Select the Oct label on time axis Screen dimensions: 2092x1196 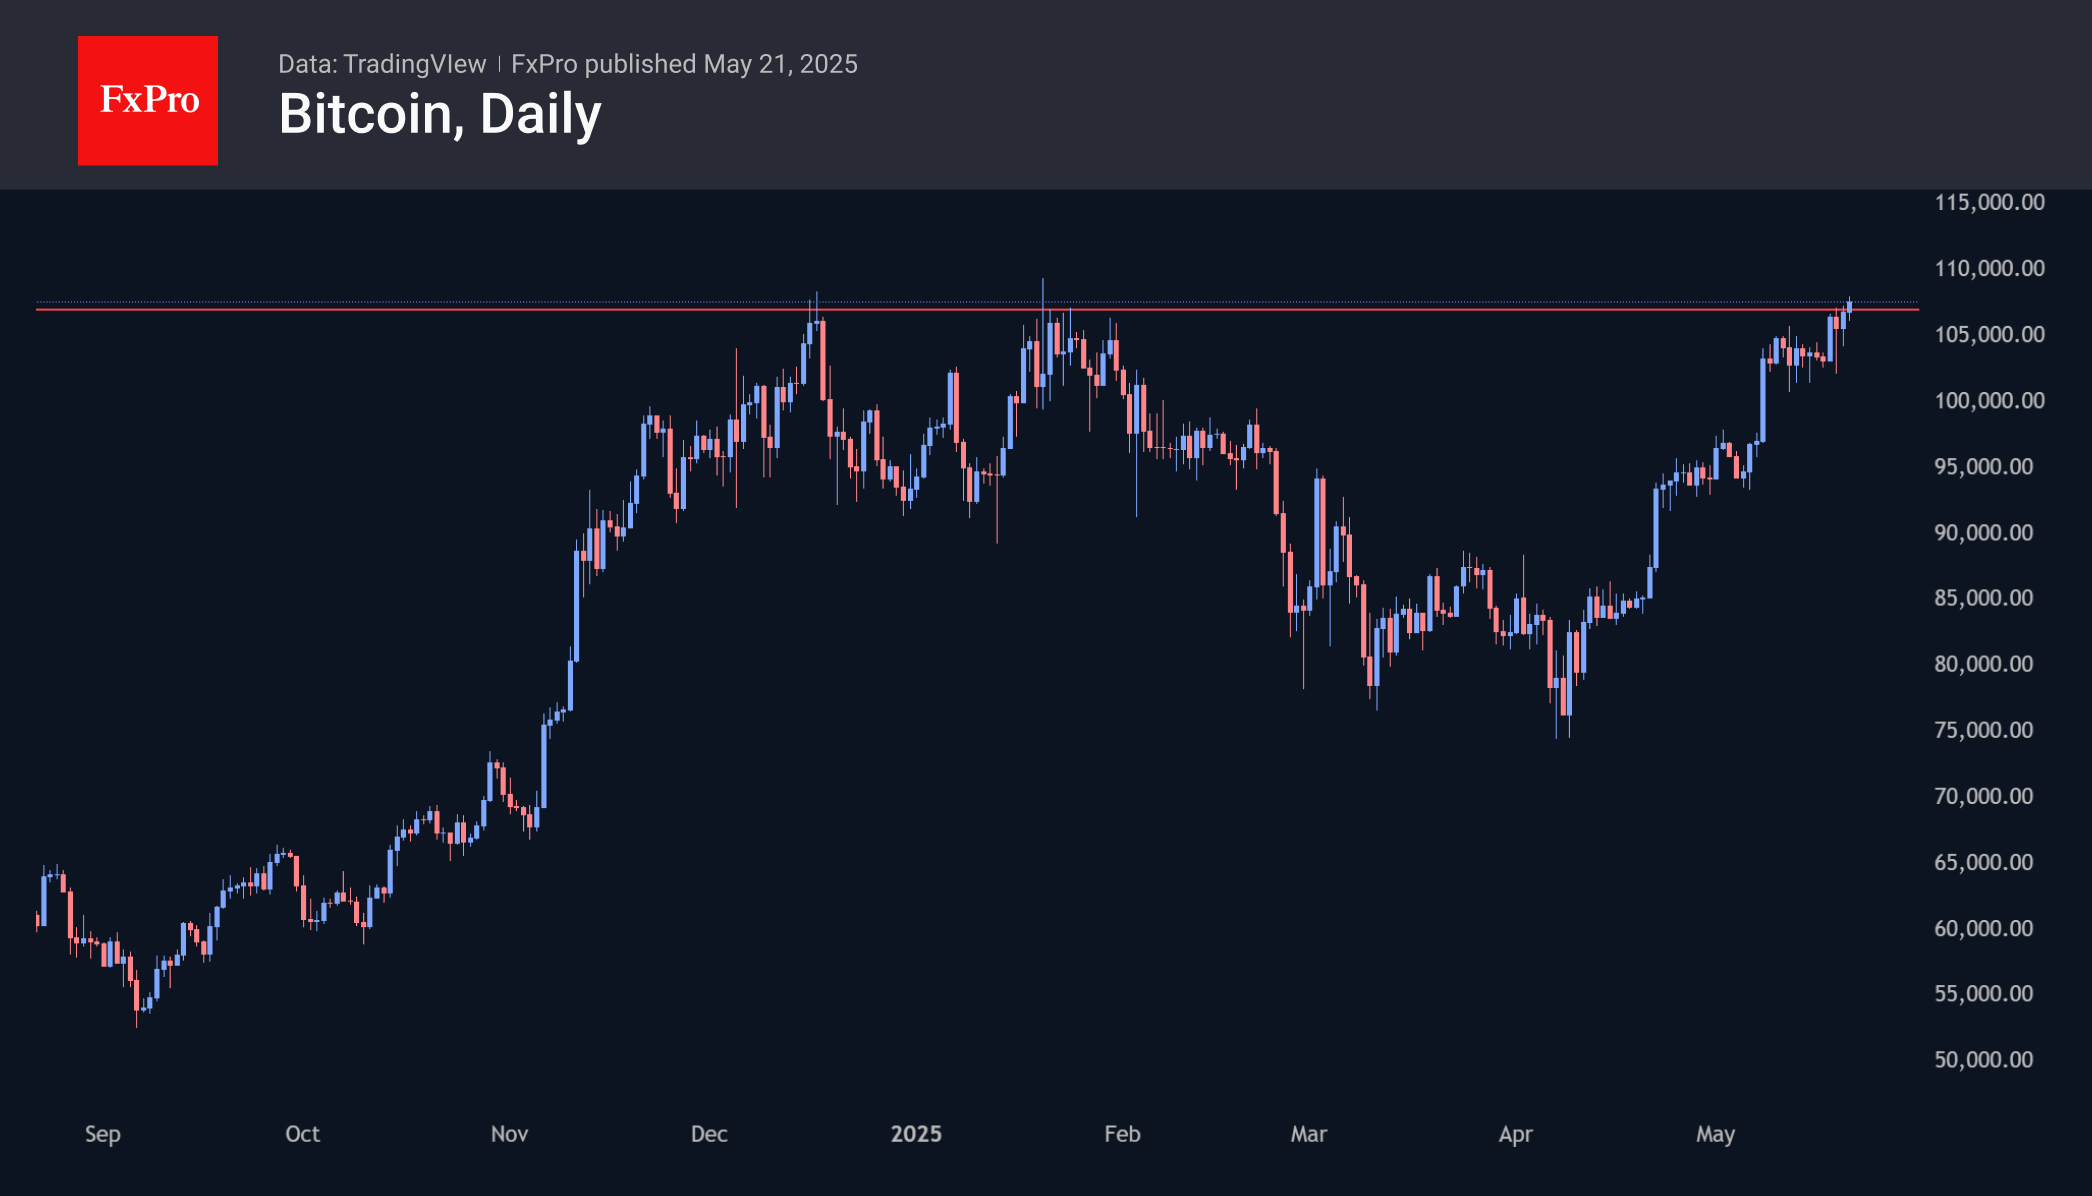pos(302,1134)
